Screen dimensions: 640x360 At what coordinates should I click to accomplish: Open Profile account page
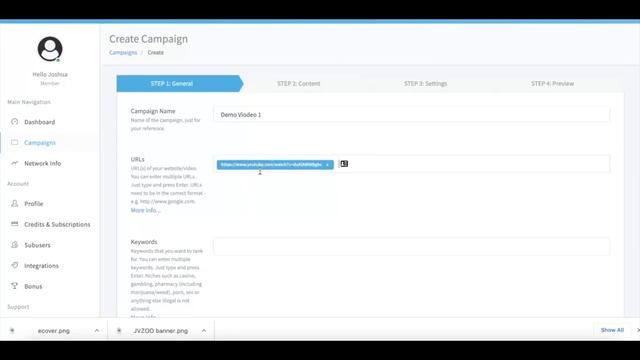33,204
